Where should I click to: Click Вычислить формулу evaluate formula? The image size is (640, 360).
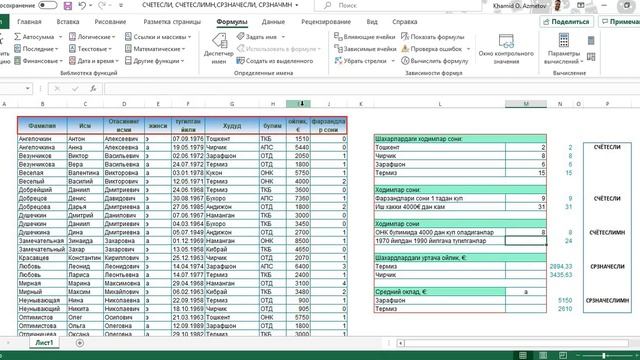point(434,61)
